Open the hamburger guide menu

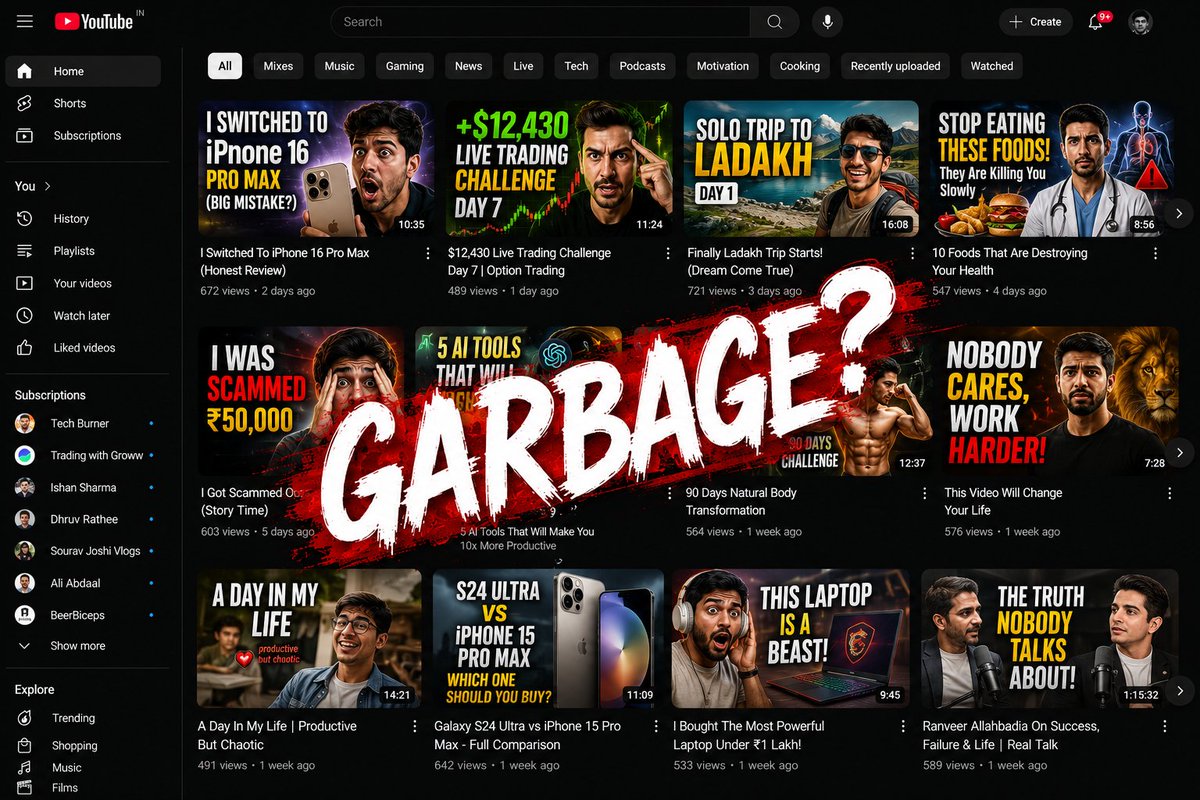[25, 21]
